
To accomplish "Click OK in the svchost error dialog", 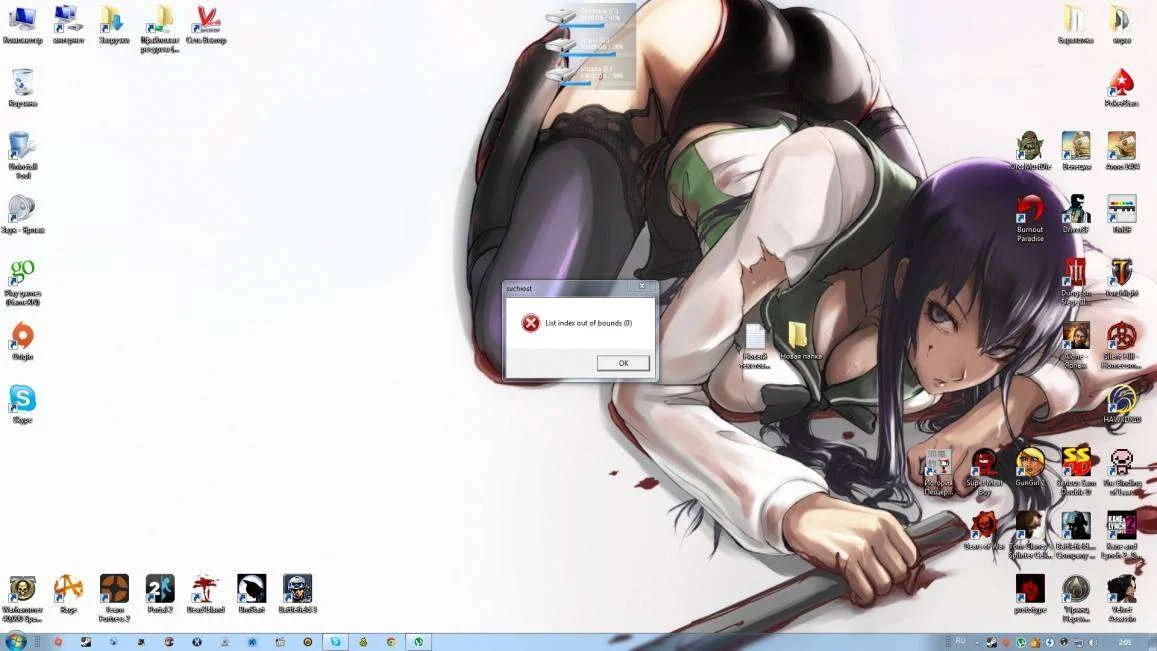I will click(623, 362).
